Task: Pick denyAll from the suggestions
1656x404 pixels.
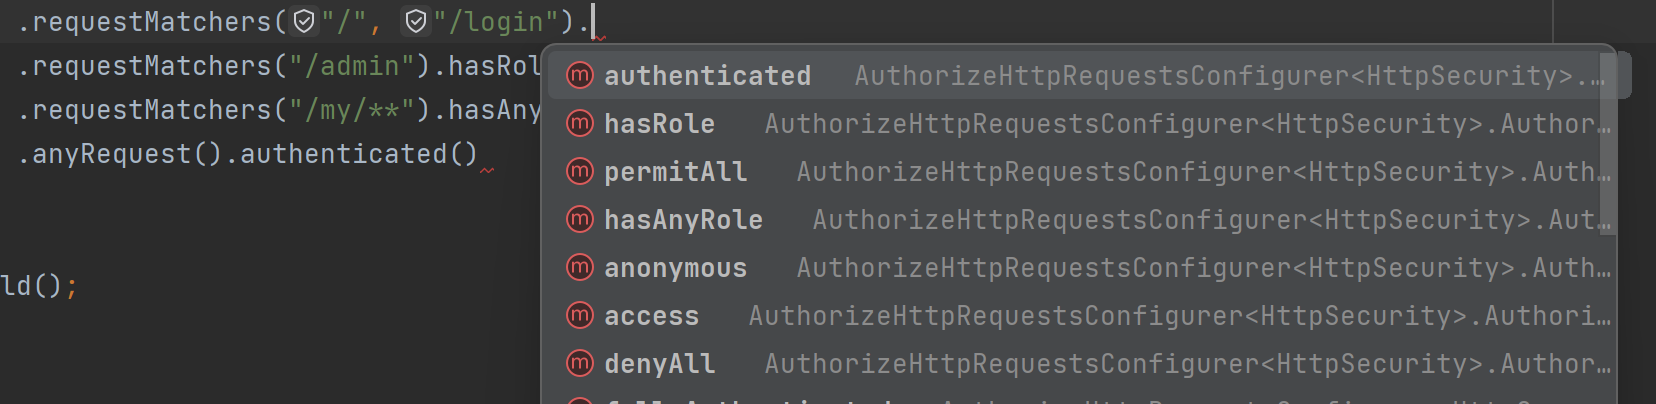Action: point(1082,363)
